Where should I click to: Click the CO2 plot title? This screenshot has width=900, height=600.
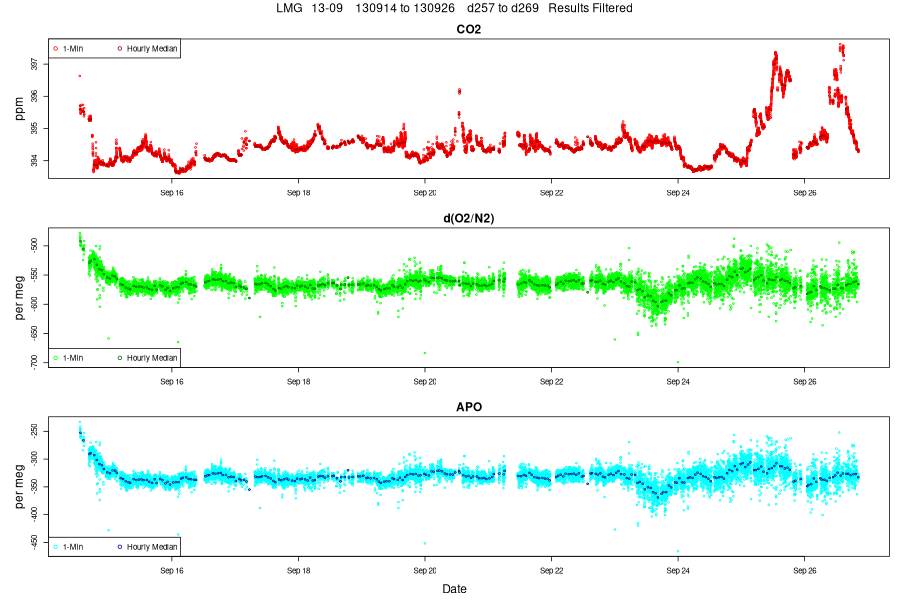coord(468,29)
